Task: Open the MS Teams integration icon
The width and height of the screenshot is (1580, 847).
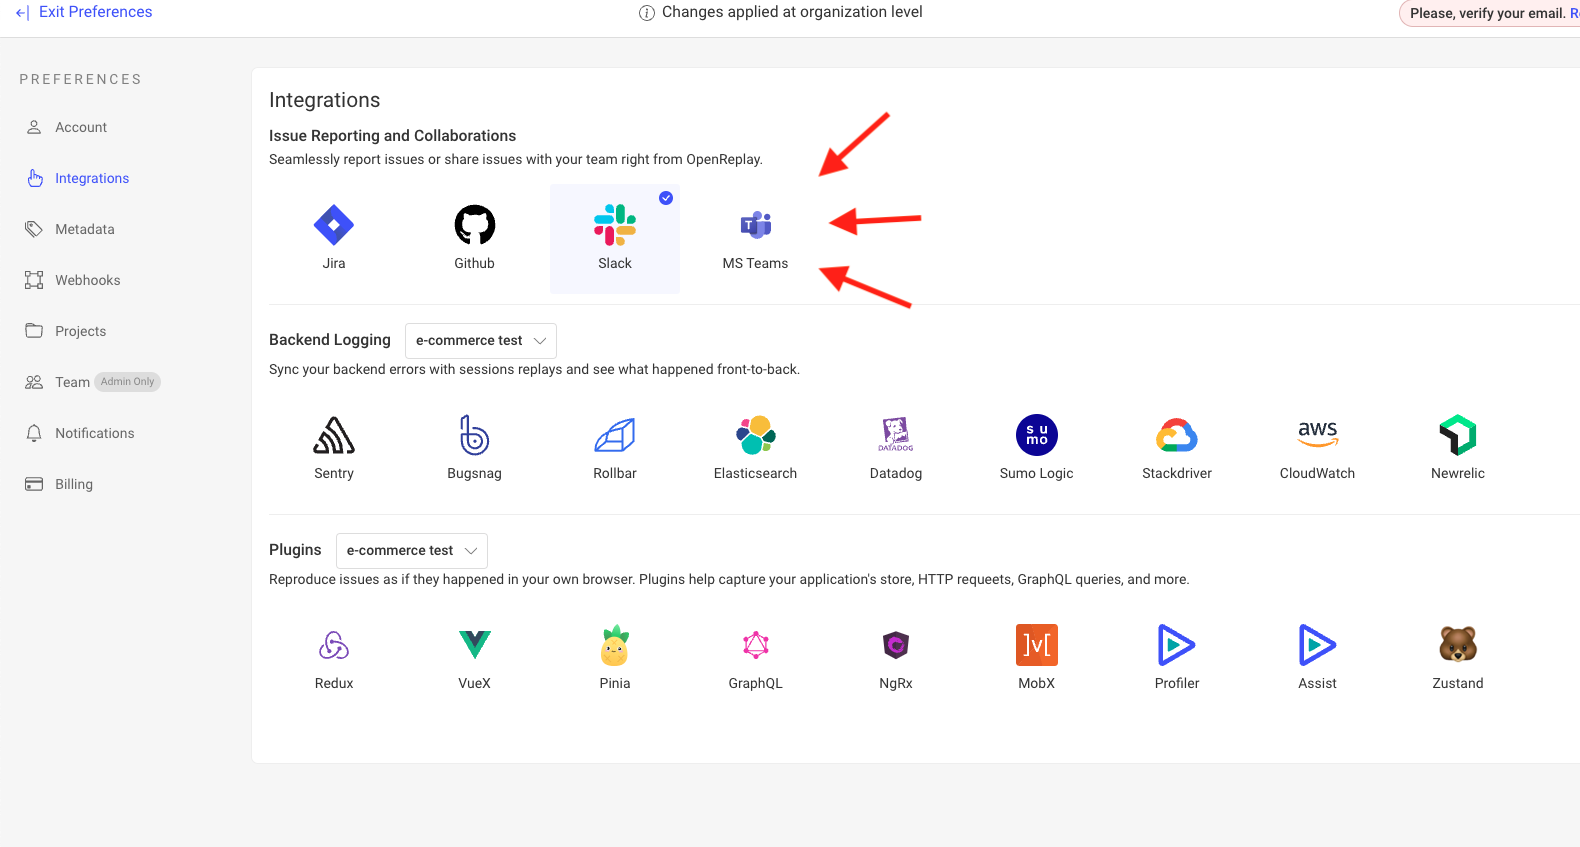Action: (x=756, y=225)
